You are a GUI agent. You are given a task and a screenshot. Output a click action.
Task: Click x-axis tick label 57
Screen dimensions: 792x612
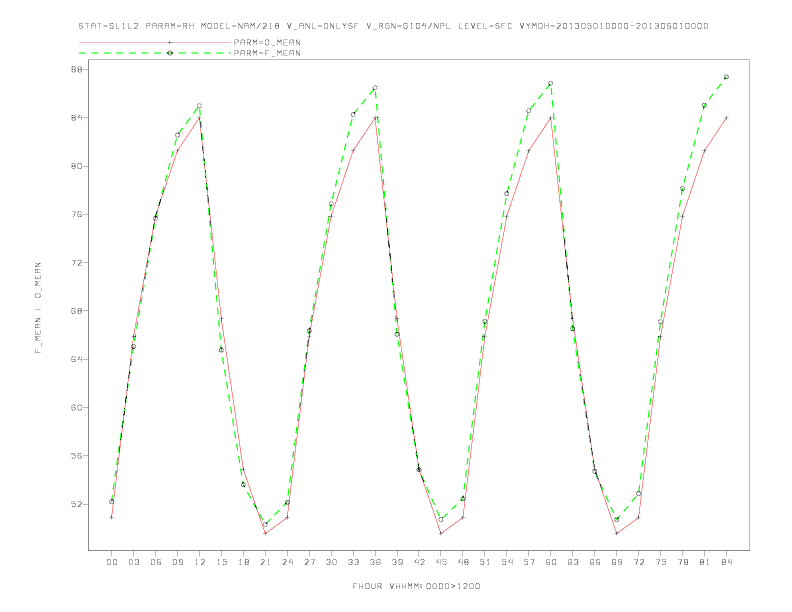click(x=529, y=562)
